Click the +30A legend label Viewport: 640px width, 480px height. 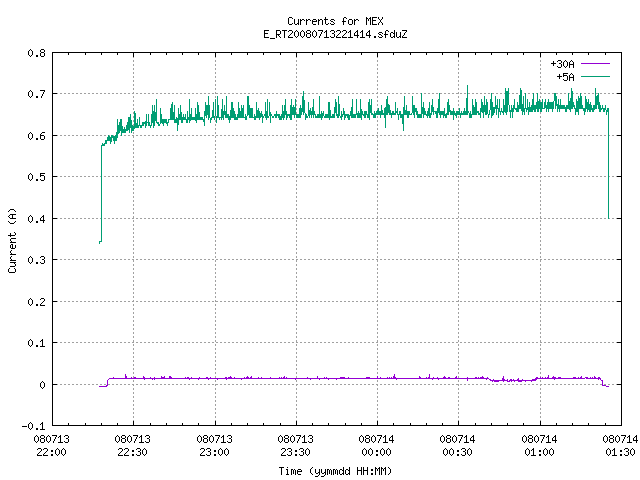tap(562, 64)
